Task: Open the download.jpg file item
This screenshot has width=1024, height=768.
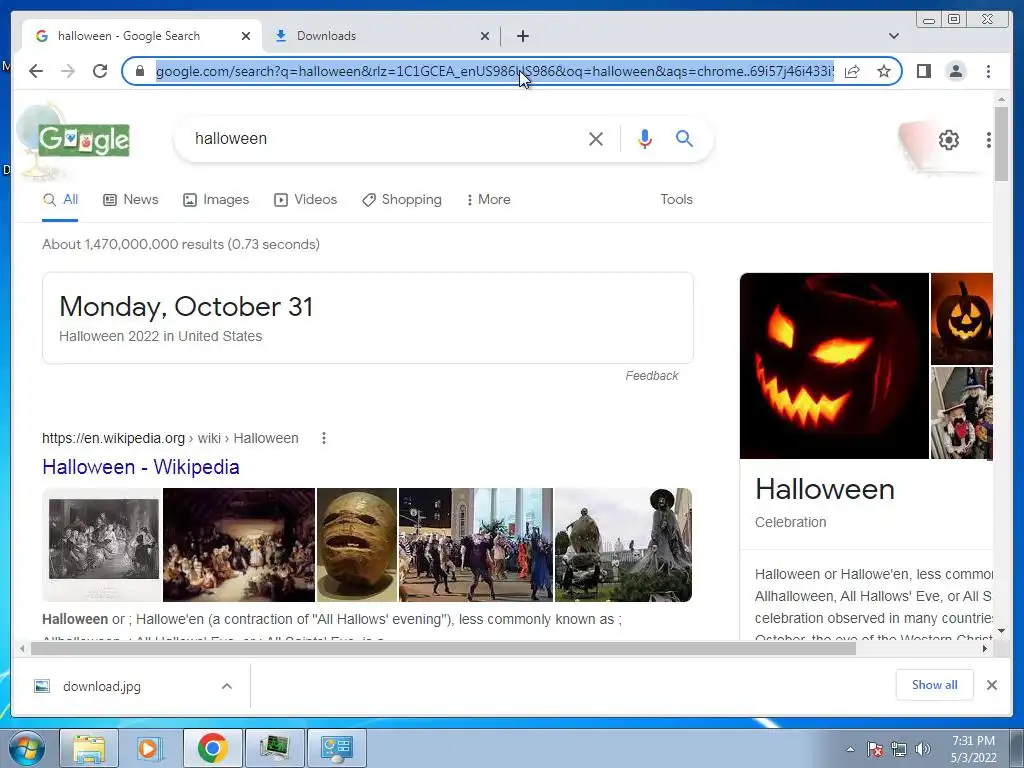Action: pos(103,686)
